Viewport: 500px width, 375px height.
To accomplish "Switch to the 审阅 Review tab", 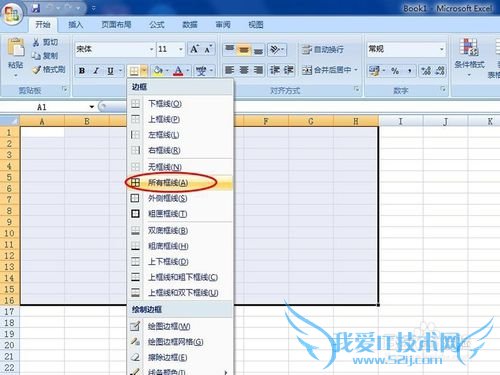I will (x=223, y=24).
